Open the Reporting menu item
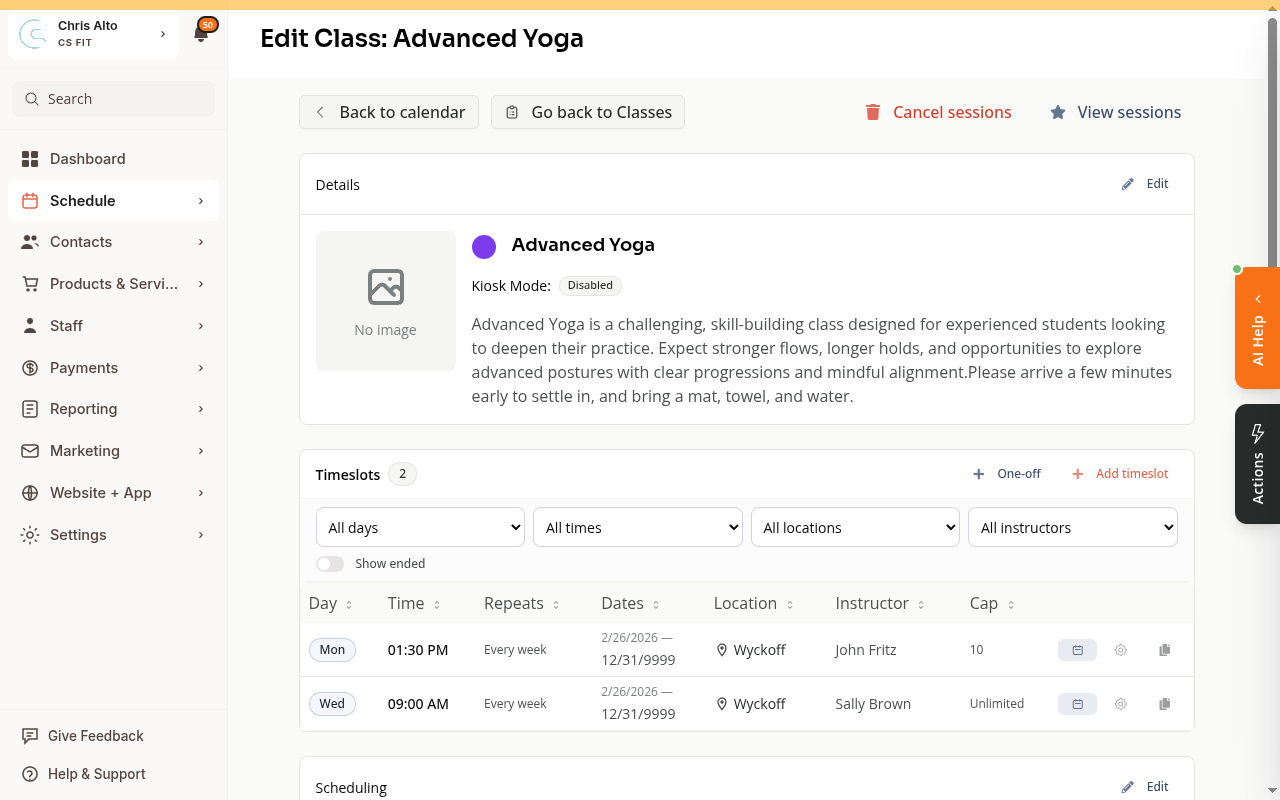This screenshot has width=1280, height=800. (x=113, y=409)
